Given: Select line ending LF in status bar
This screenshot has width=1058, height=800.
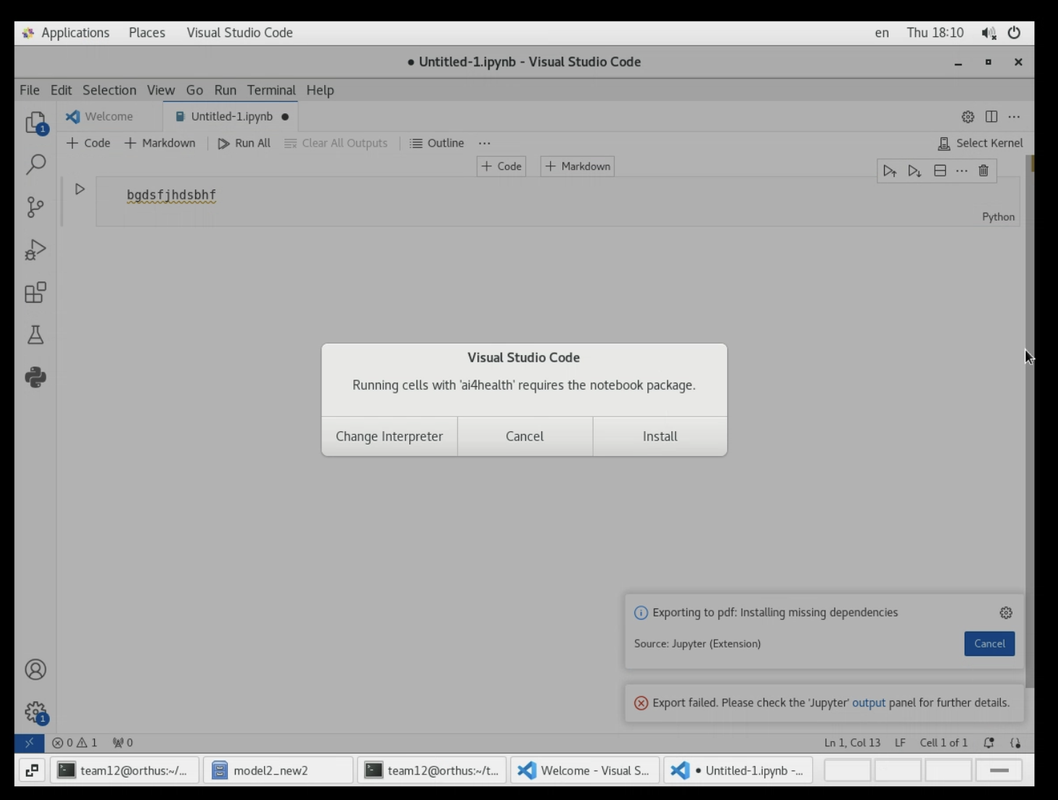Looking at the screenshot, I should (x=899, y=743).
